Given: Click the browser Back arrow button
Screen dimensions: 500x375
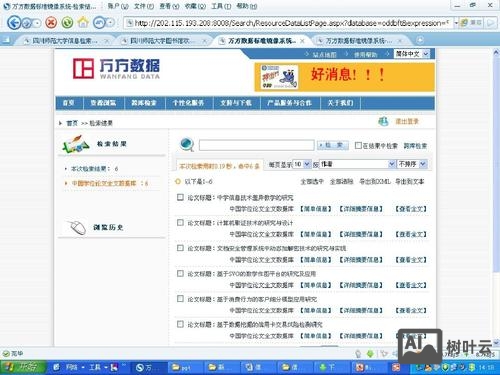Looking at the screenshot, I should tap(14, 23).
